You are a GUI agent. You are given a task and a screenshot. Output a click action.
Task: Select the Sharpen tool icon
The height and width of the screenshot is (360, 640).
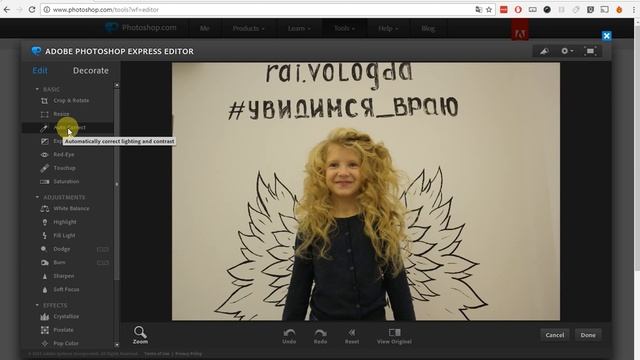coord(44,276)
